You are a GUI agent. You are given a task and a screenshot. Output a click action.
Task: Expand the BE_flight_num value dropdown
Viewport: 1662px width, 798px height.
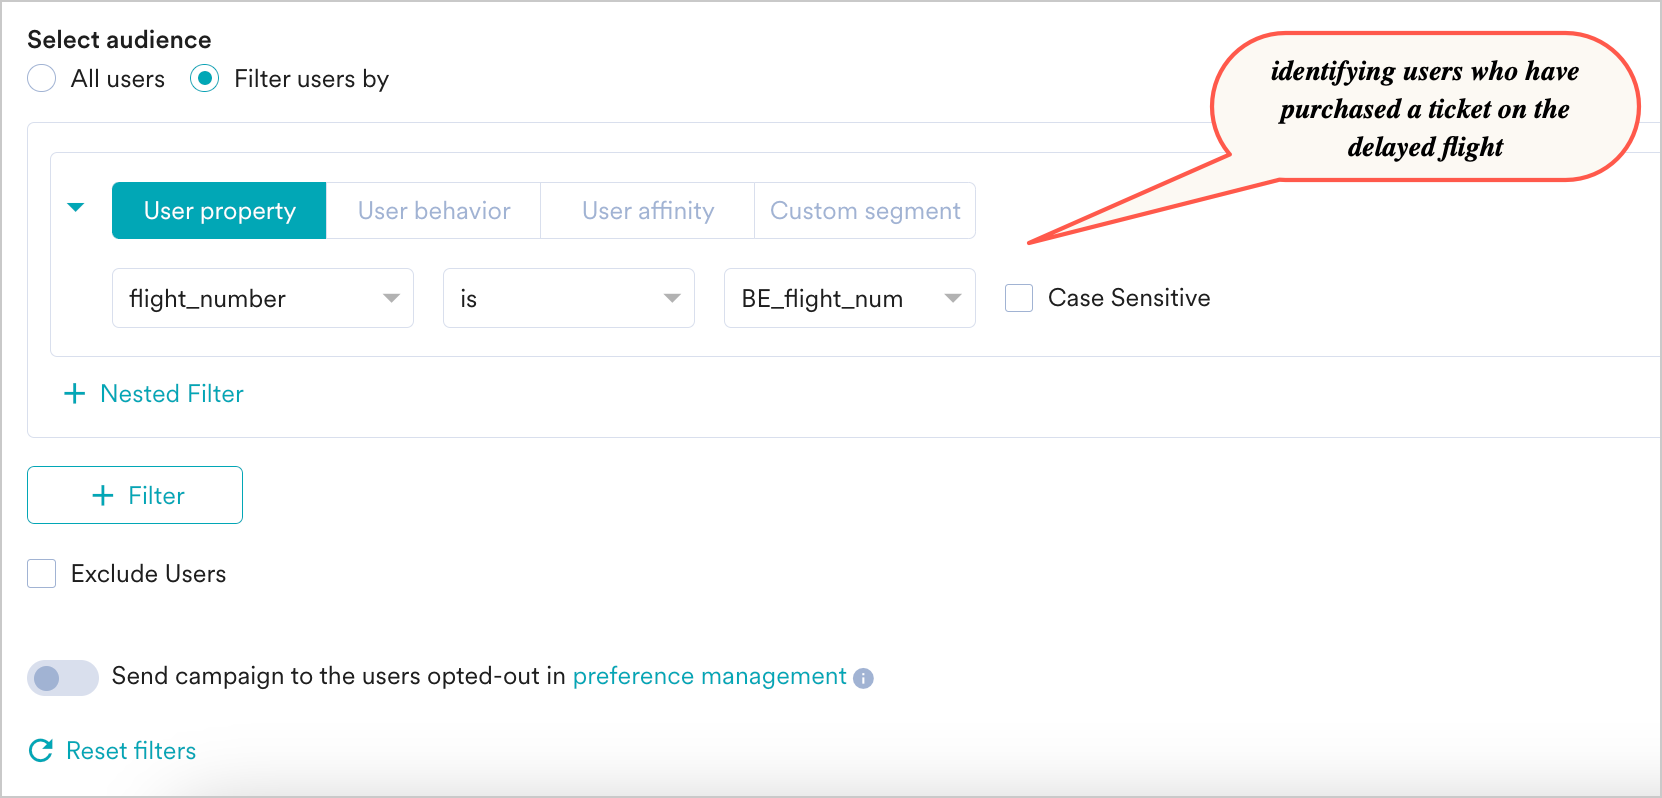tap(850, 298)
